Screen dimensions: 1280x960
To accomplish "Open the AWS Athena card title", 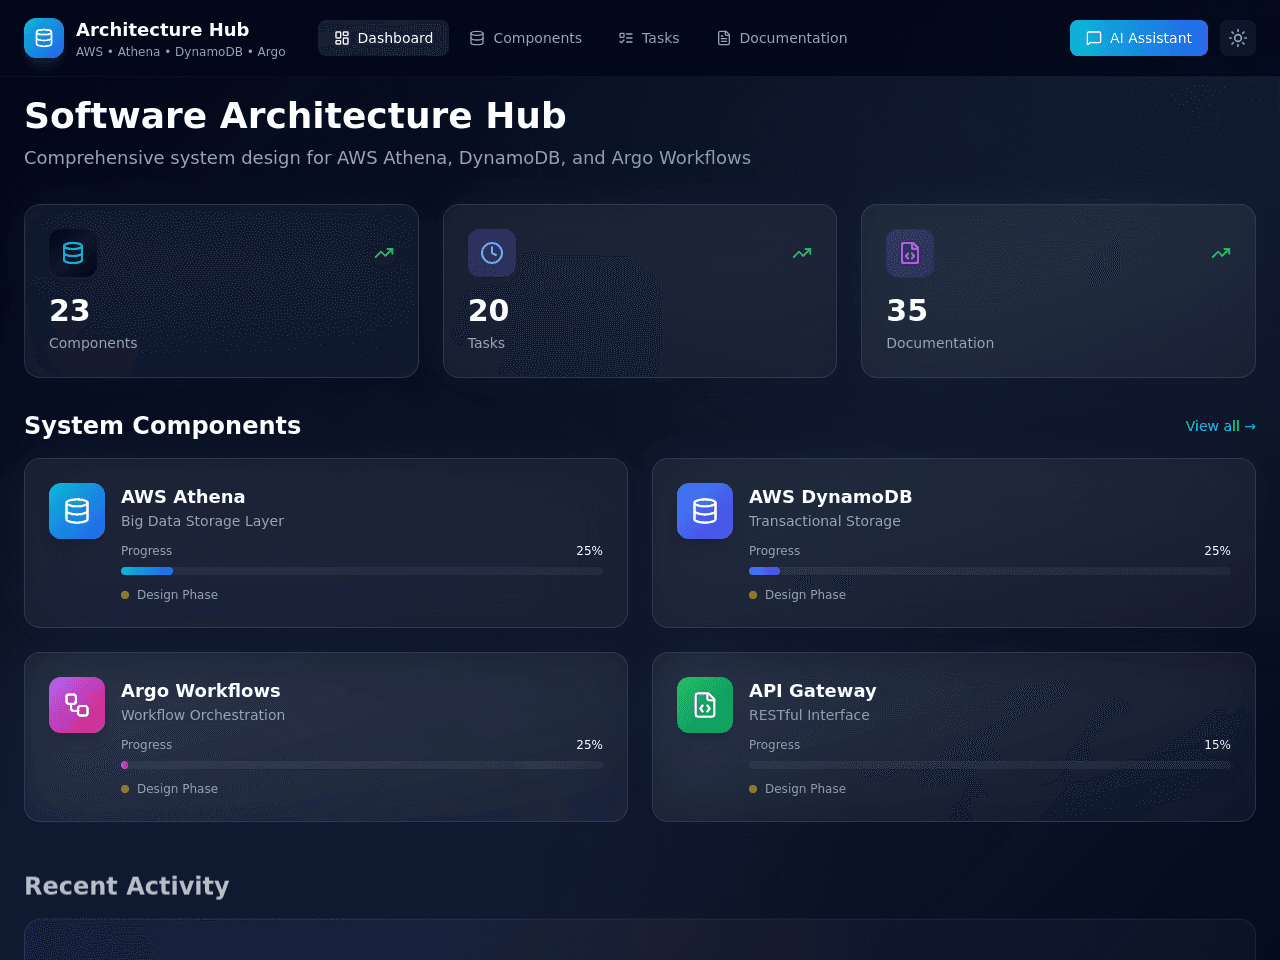I will (x=183, y=497).
